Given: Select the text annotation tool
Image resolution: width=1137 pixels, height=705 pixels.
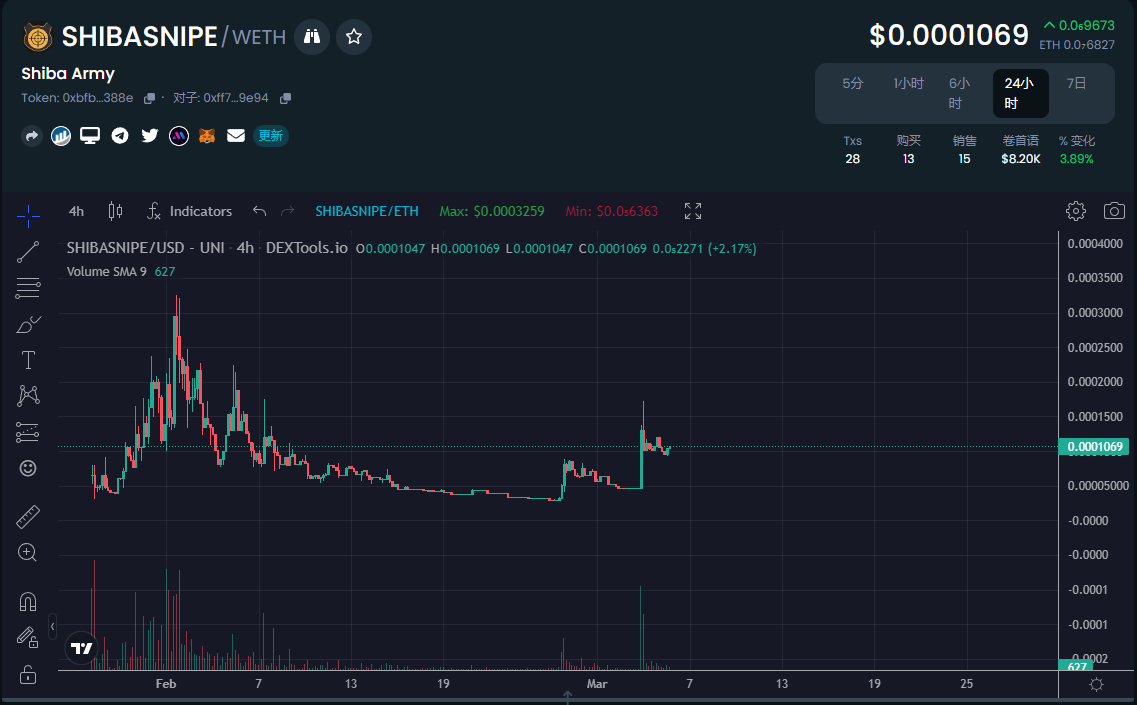Looking at the screenshot, I should click(28, 360).
